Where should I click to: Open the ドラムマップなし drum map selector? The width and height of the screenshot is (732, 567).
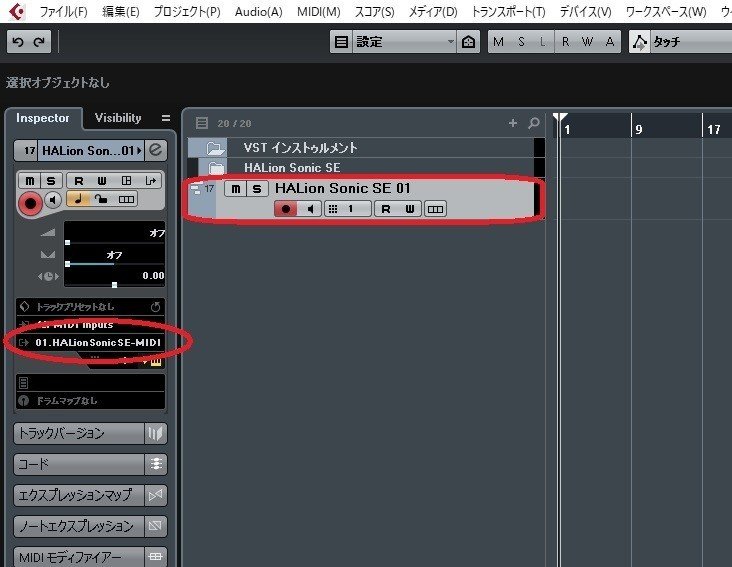[90, 401]
